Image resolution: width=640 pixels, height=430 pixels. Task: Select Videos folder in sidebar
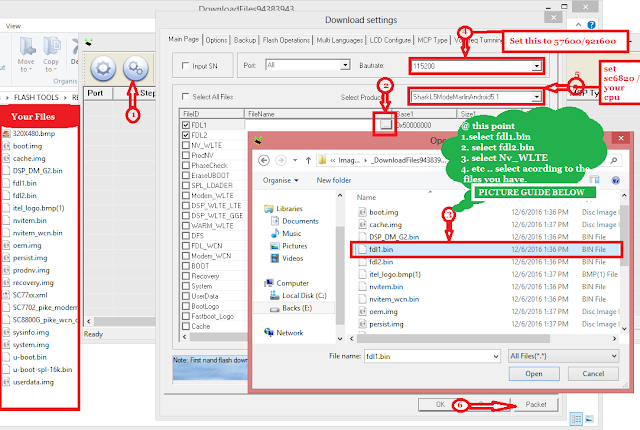click(x=287, y=258)
